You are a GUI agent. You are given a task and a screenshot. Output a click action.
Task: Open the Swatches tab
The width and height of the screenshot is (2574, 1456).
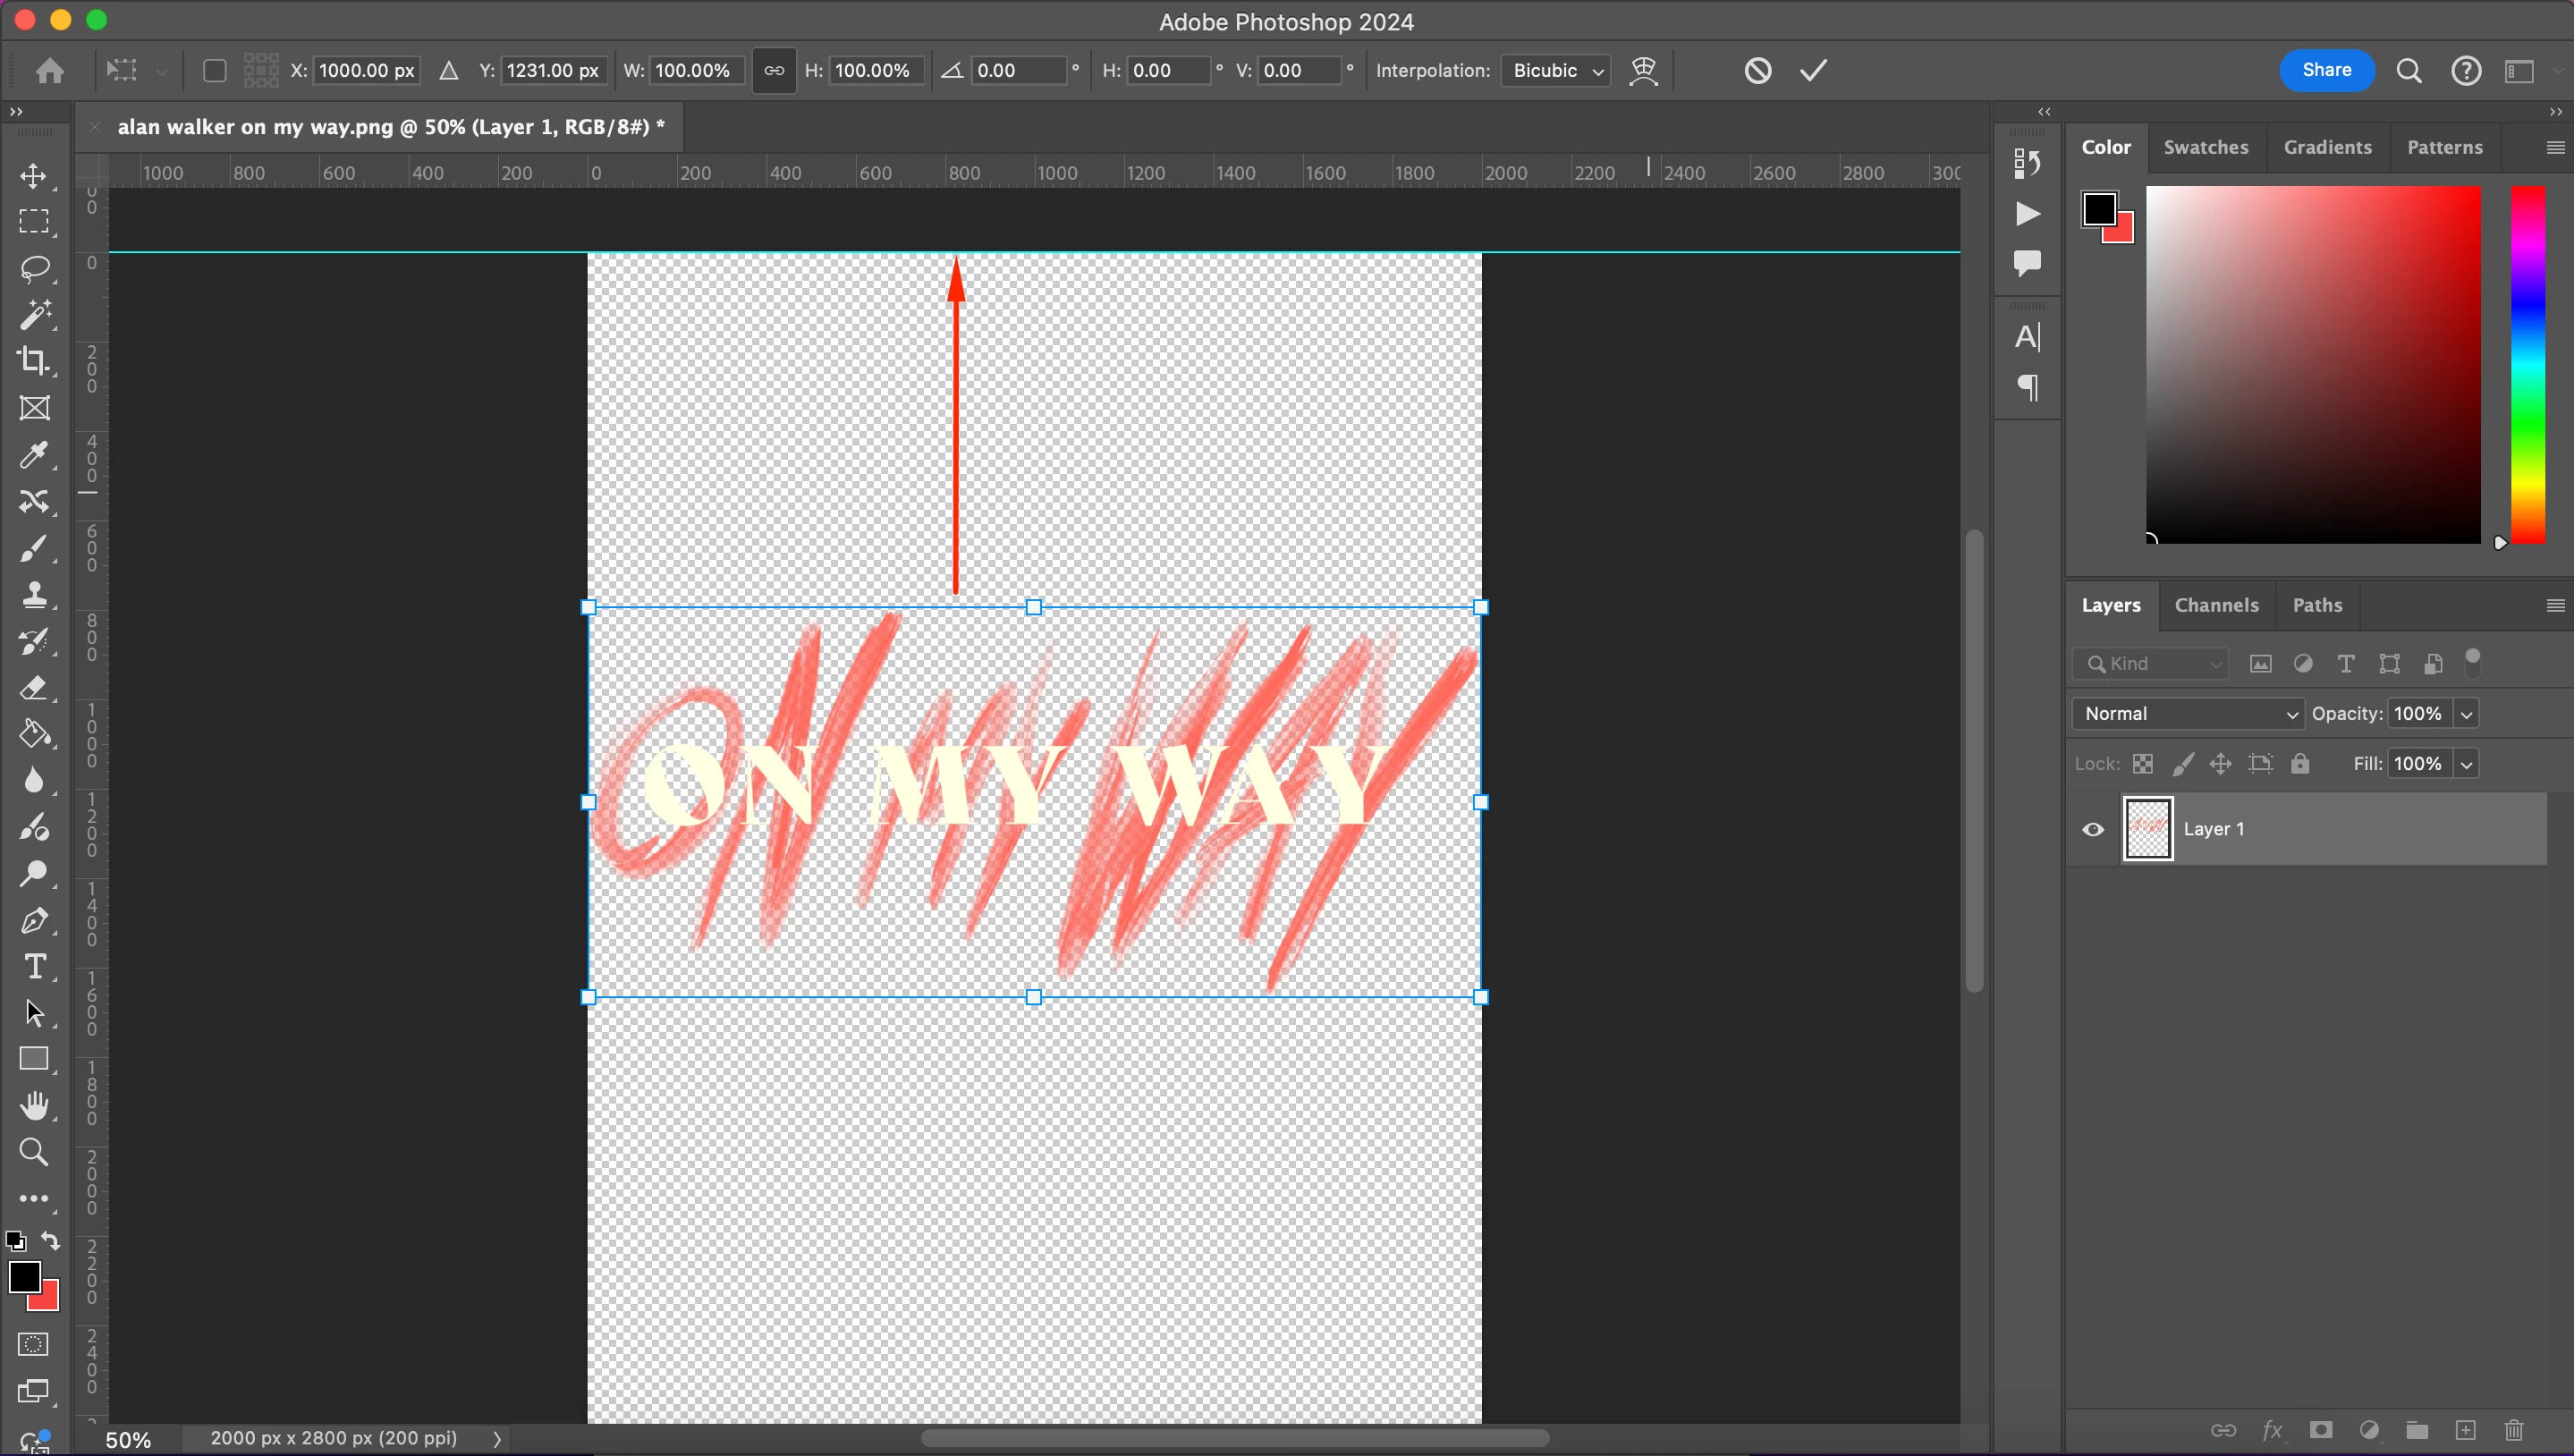[2205, 147]
